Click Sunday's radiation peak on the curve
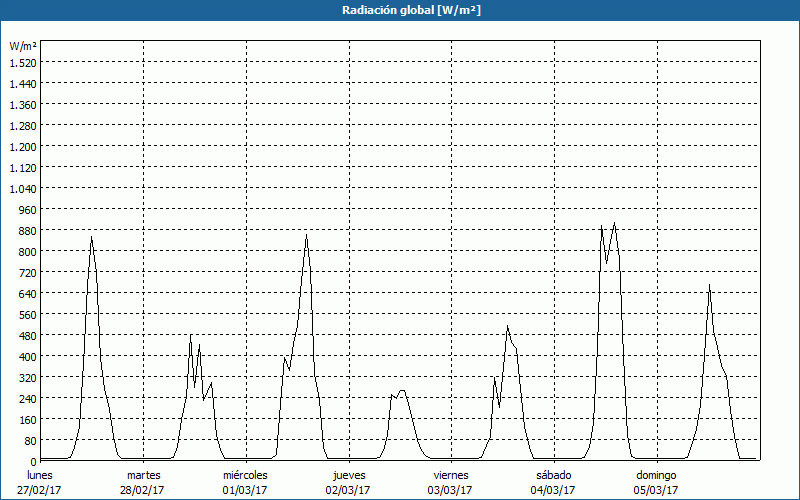This screenshot has width=800, height=500. pyautogui.click(x=709, y=285)
